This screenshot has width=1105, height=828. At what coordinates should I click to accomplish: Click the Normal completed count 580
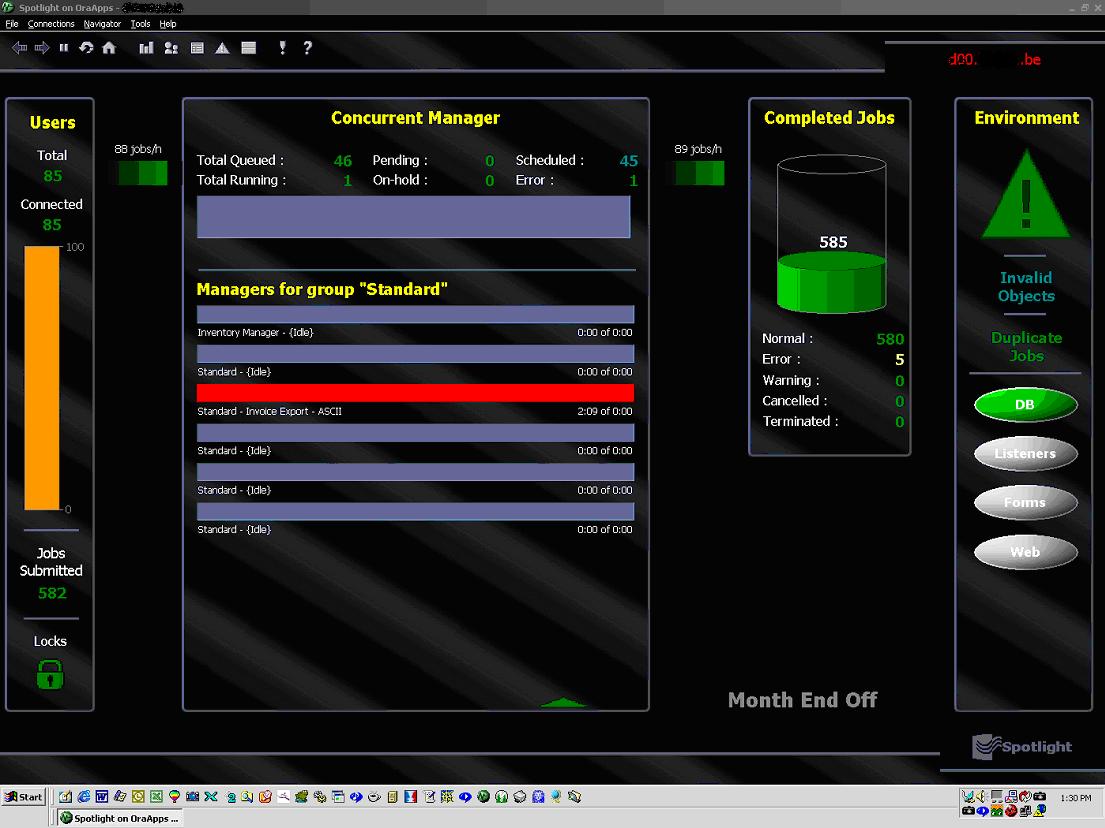click(x=890, y=339)
